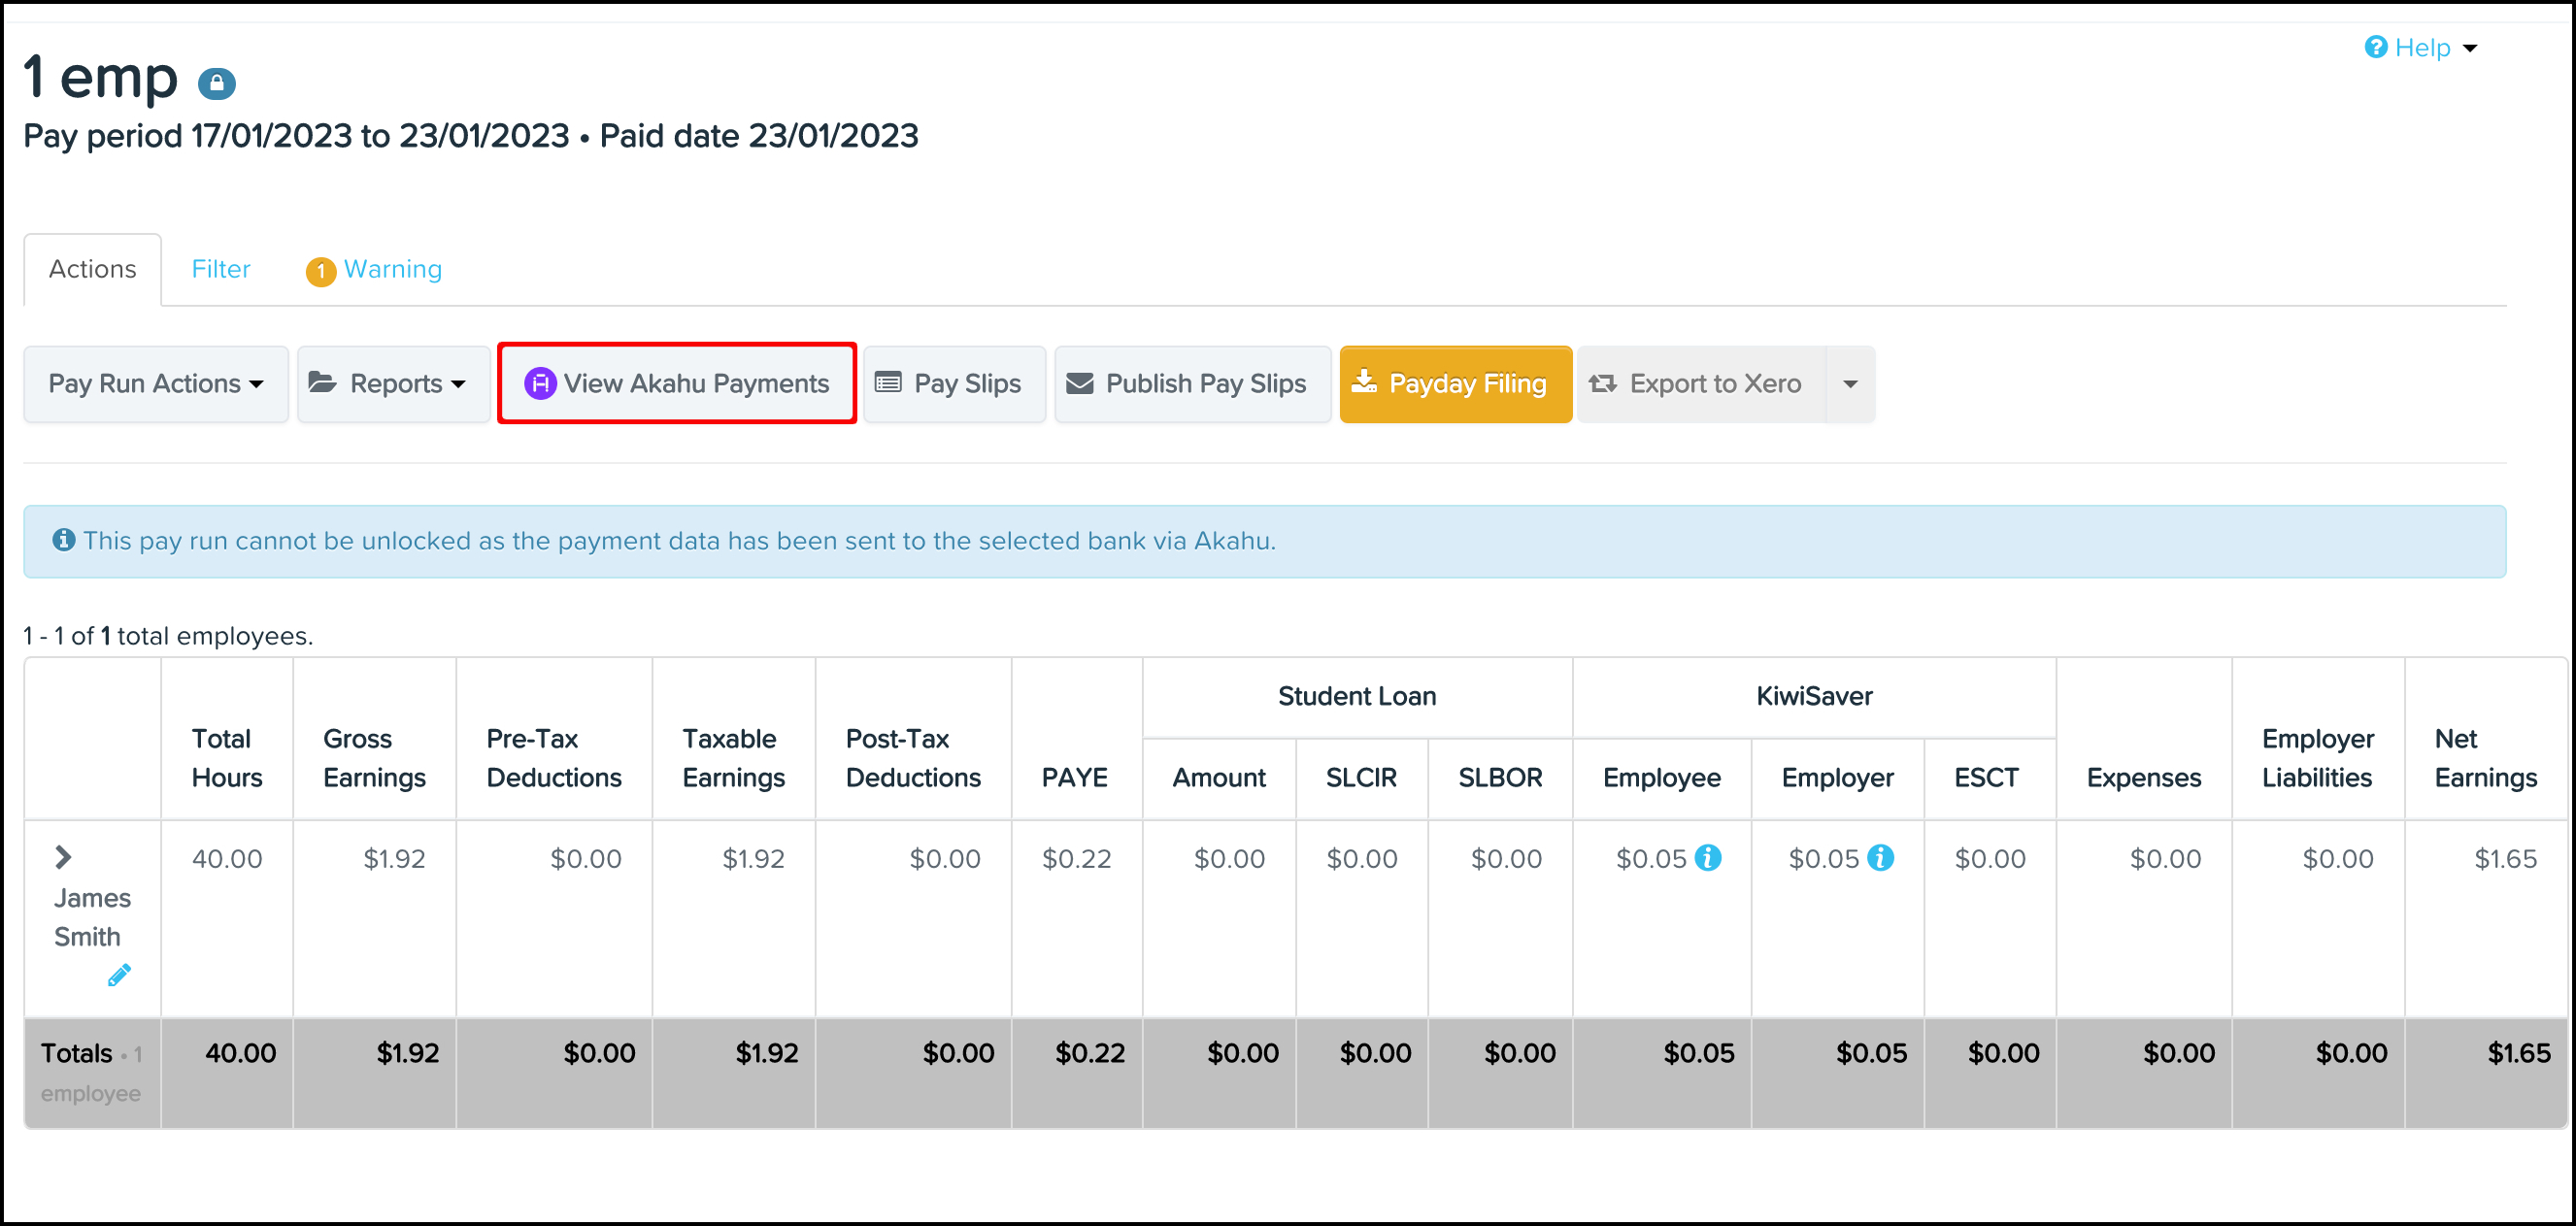The width and height of the screenshot is (2576, 1226).
Task: Expand the James Smith row chevron
Action: (x=63, y=857)
